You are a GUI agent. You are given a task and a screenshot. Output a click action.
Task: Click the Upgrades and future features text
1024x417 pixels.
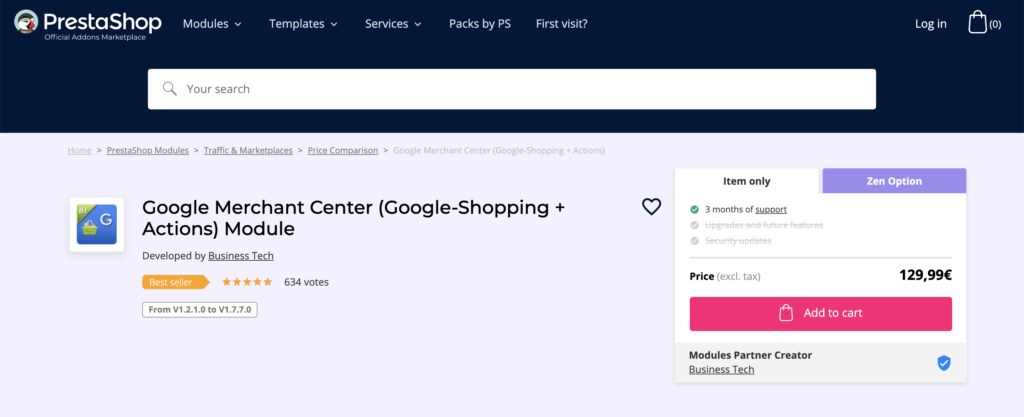click(764, 225)
